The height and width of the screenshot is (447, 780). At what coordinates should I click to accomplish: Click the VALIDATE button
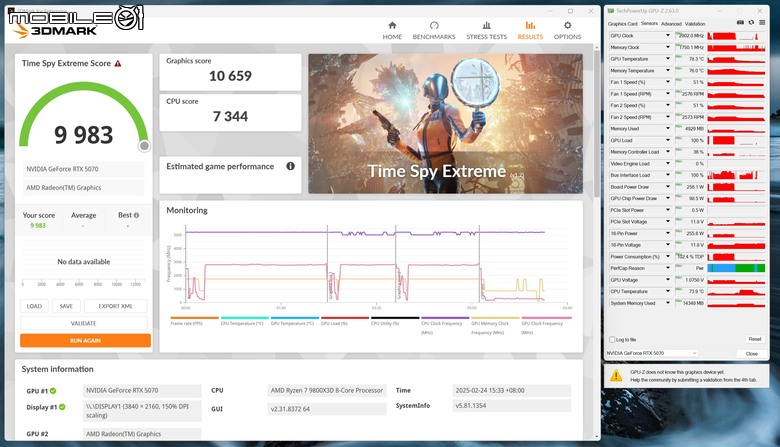[x=84, y=323]
